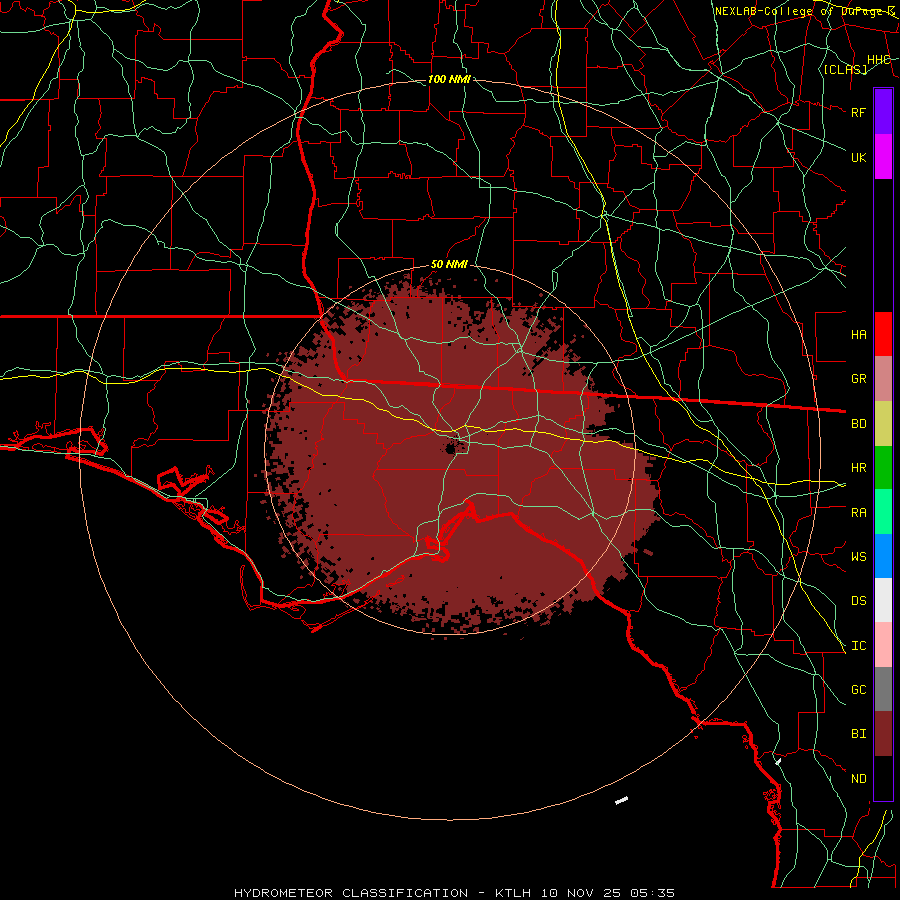Image resolution: width=900 pixels, height=900 pixels.
Task: Click the GC legend label
Action: [x=858, y=690]
